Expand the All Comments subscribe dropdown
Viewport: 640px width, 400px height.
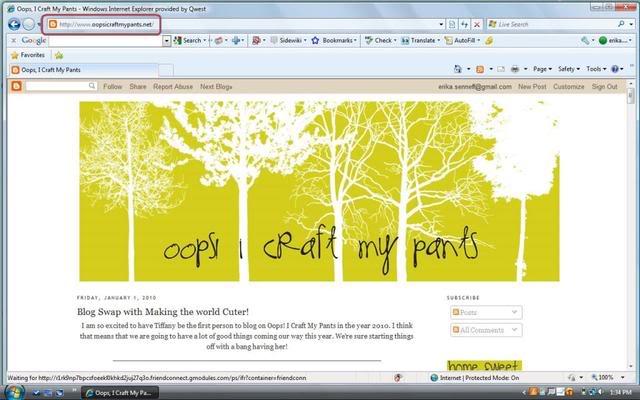click(x=486, y=330)
